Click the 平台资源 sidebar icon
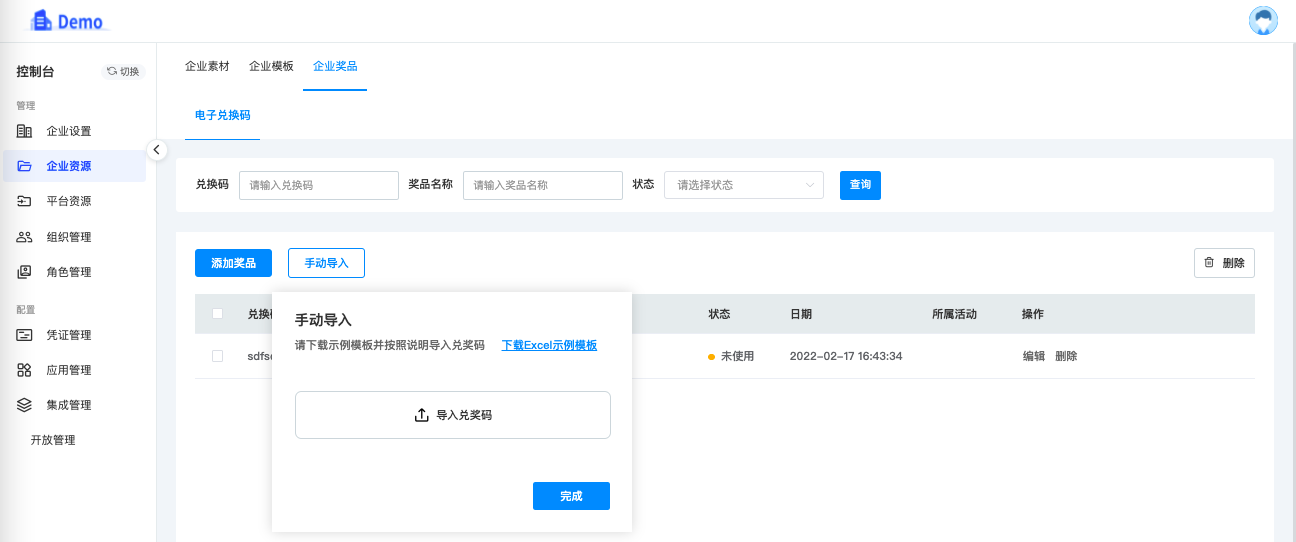 [x=25, y=201]
